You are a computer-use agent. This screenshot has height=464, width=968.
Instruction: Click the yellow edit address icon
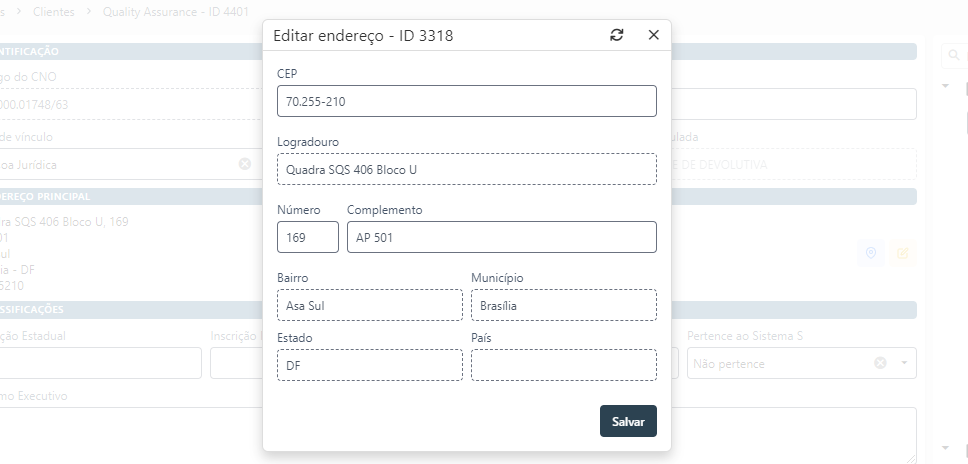903,254
